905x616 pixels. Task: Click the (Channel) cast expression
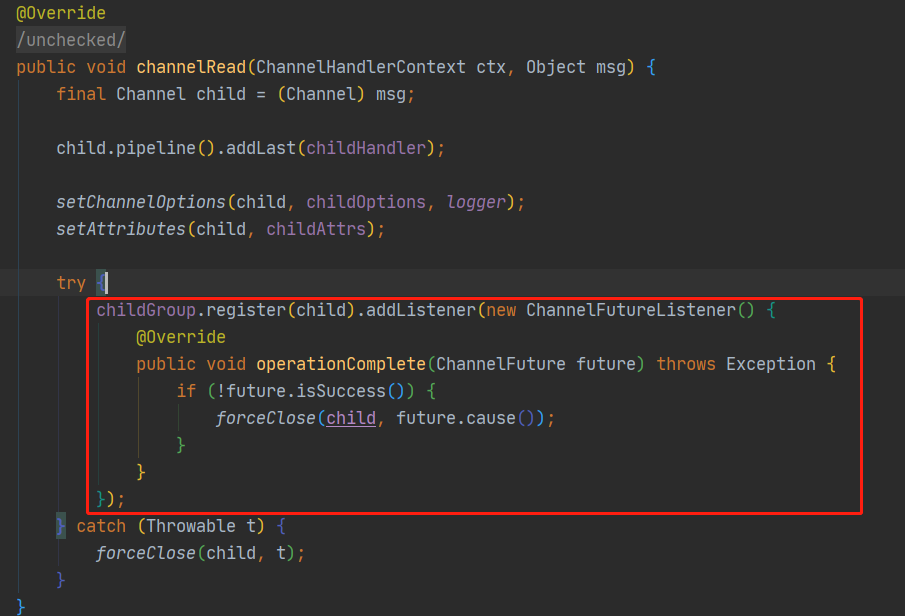coord(321,94)
